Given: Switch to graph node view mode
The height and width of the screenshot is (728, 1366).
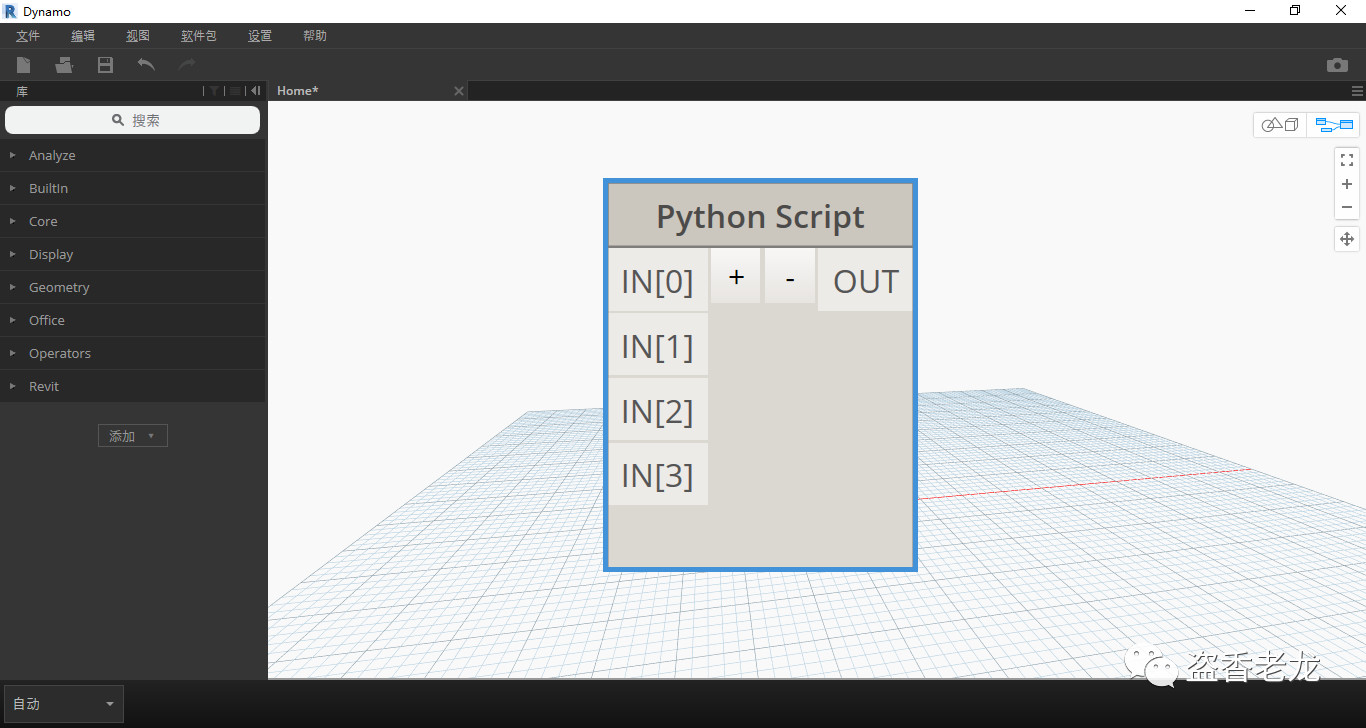Looking at the screenshot, I should pyautogui.click(x=1334, y=125).
